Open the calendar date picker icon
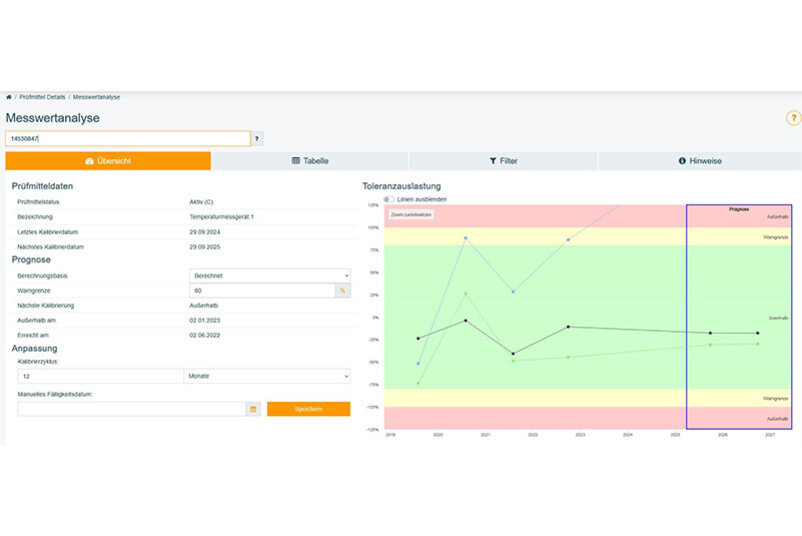Viewport: 802px width, 536px height. (253, 409)
